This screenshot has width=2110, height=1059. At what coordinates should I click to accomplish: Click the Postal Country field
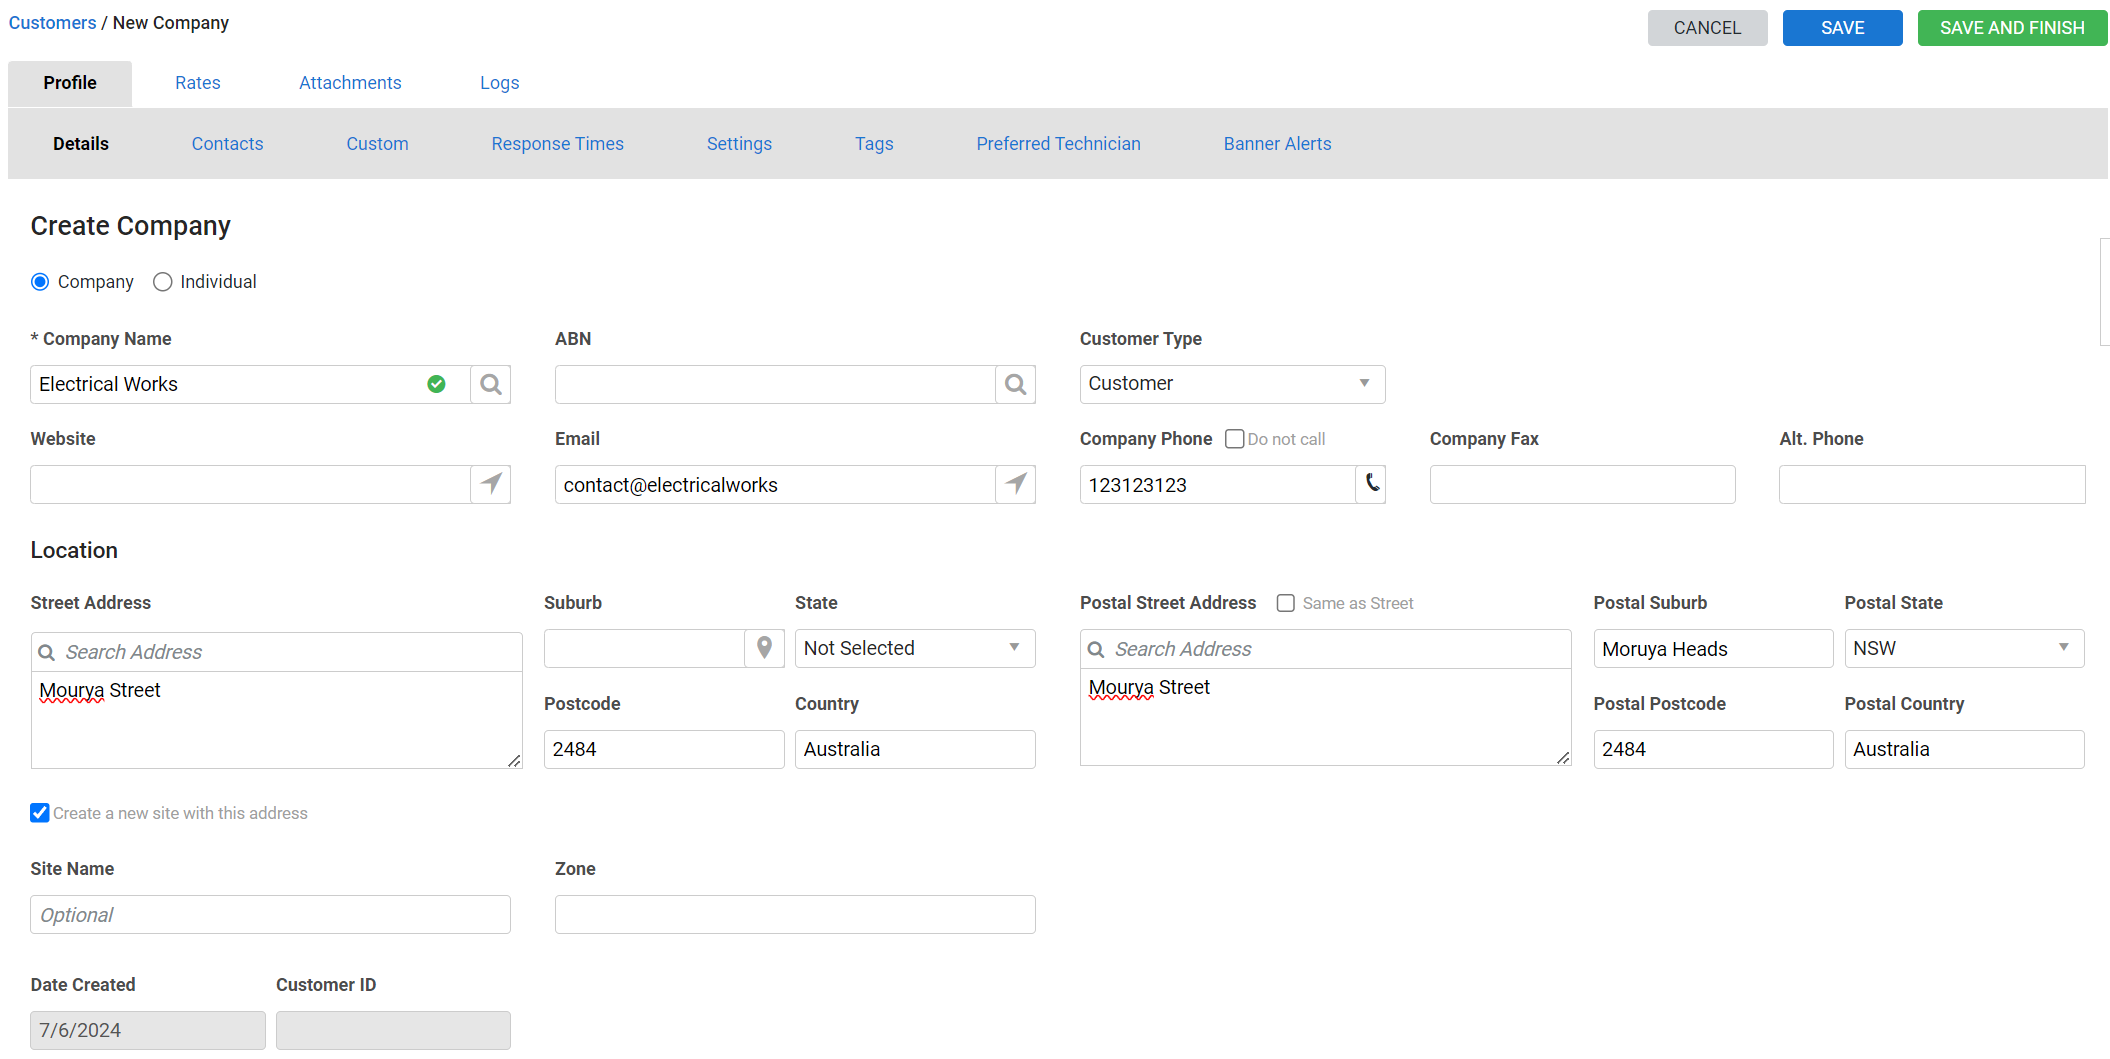pyautogui.click(x=1964, y=749)
